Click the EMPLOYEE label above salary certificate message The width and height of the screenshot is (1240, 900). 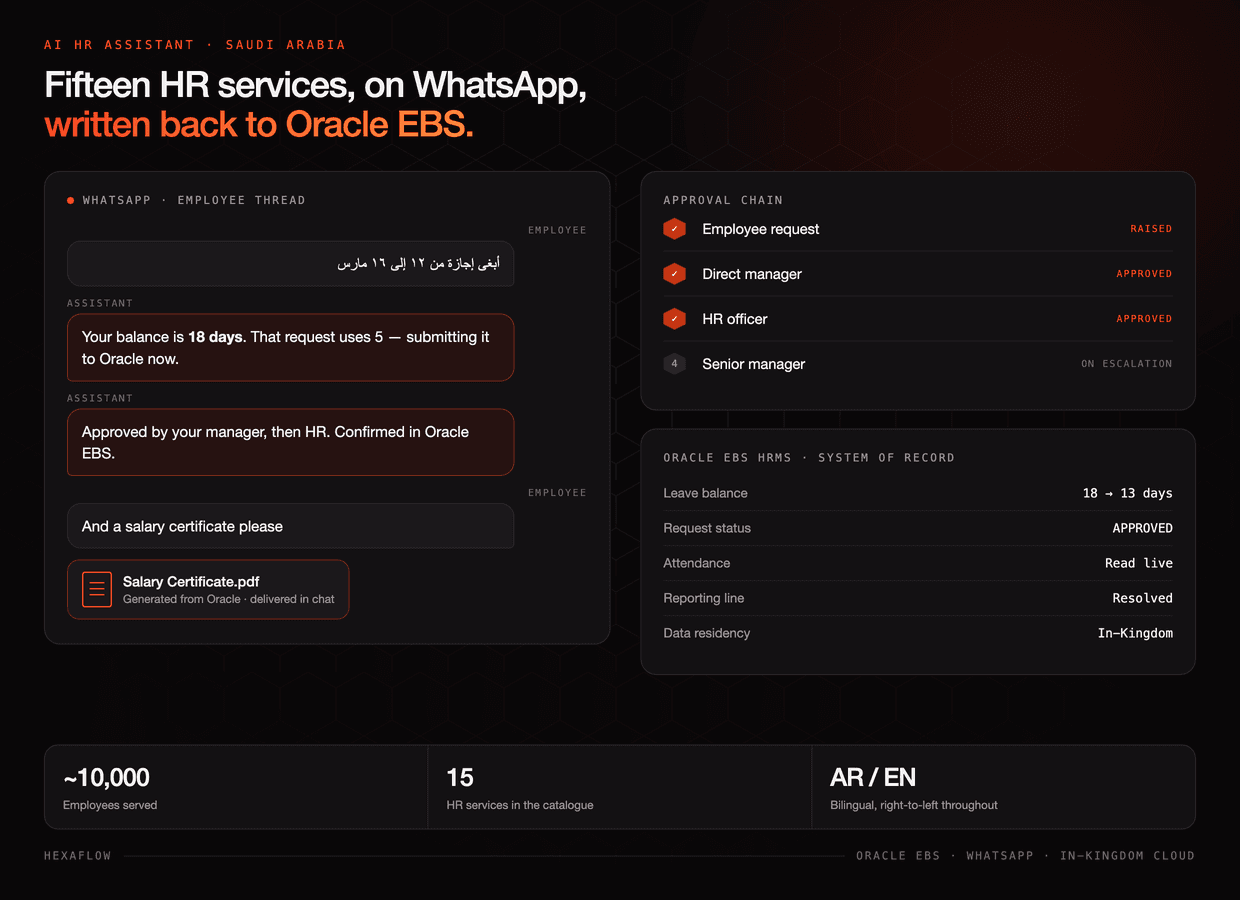pos(557,492)
